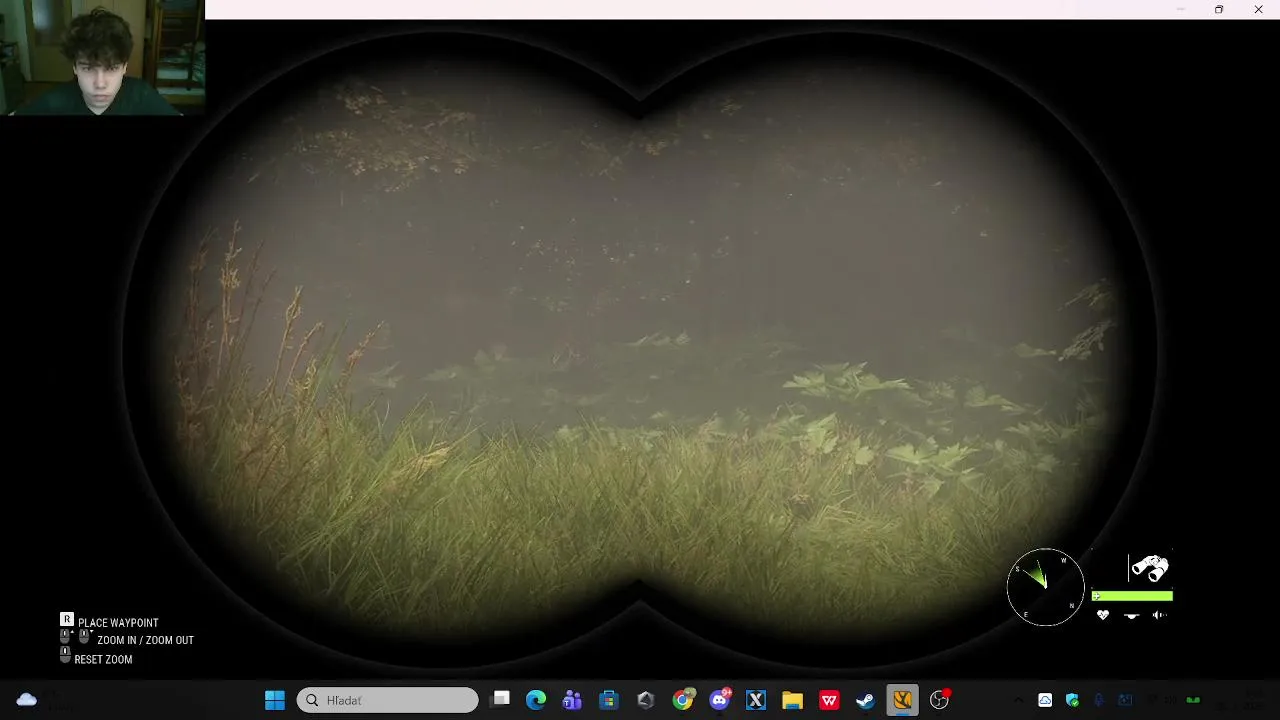
Task: Click the R key icon beside Place Waypoint
Action: coord(67,621)
